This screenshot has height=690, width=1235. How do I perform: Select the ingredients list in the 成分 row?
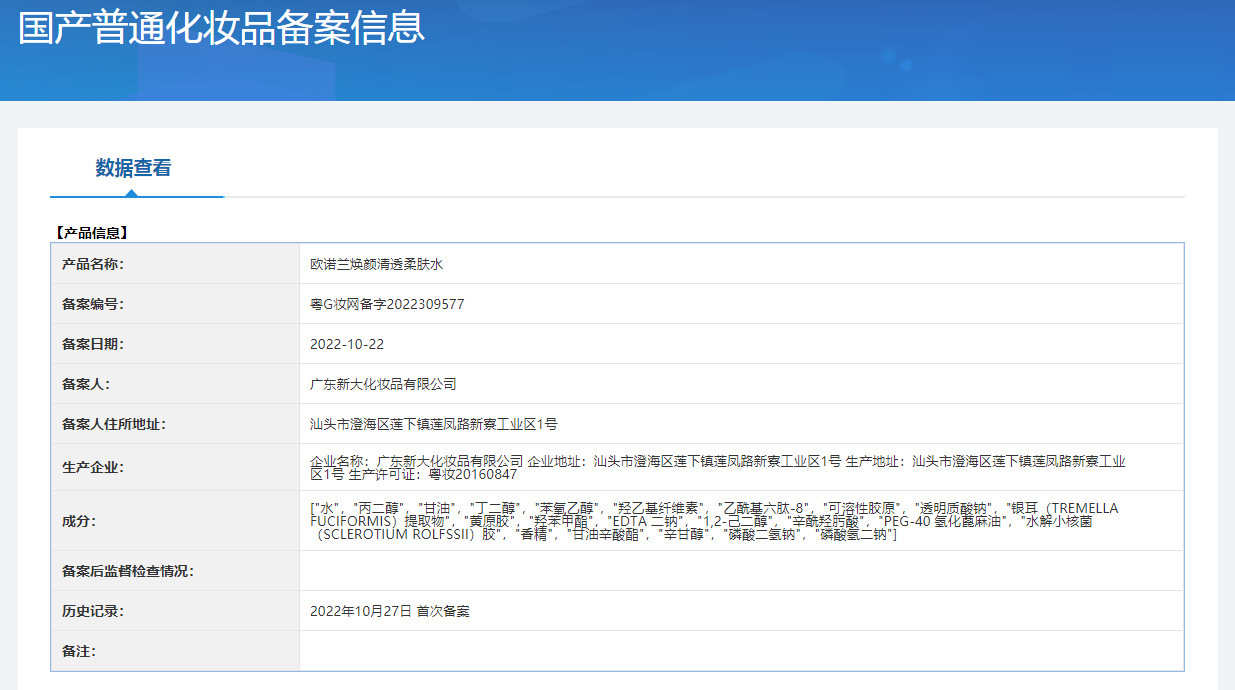715,521
